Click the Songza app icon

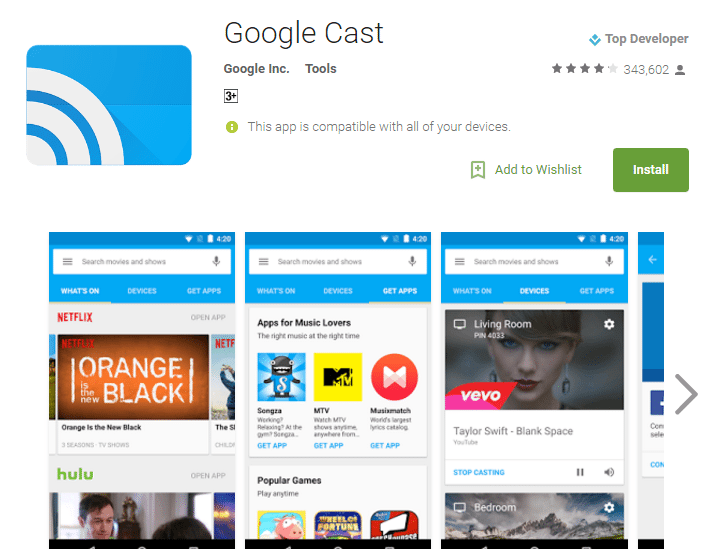[281, 377]
